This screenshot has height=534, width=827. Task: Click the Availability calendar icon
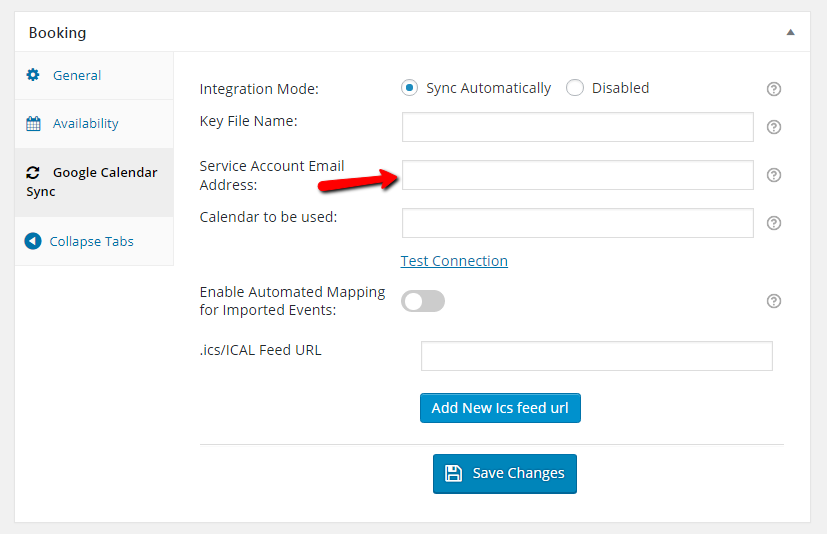click(x=33, y=123)
